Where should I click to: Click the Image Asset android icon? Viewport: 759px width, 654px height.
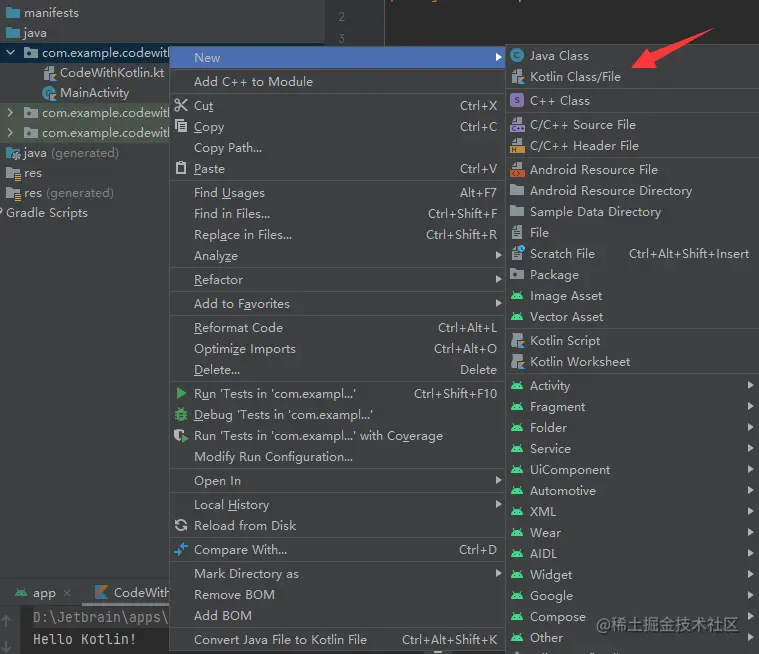pyautogui.click(x=517, y=295)
